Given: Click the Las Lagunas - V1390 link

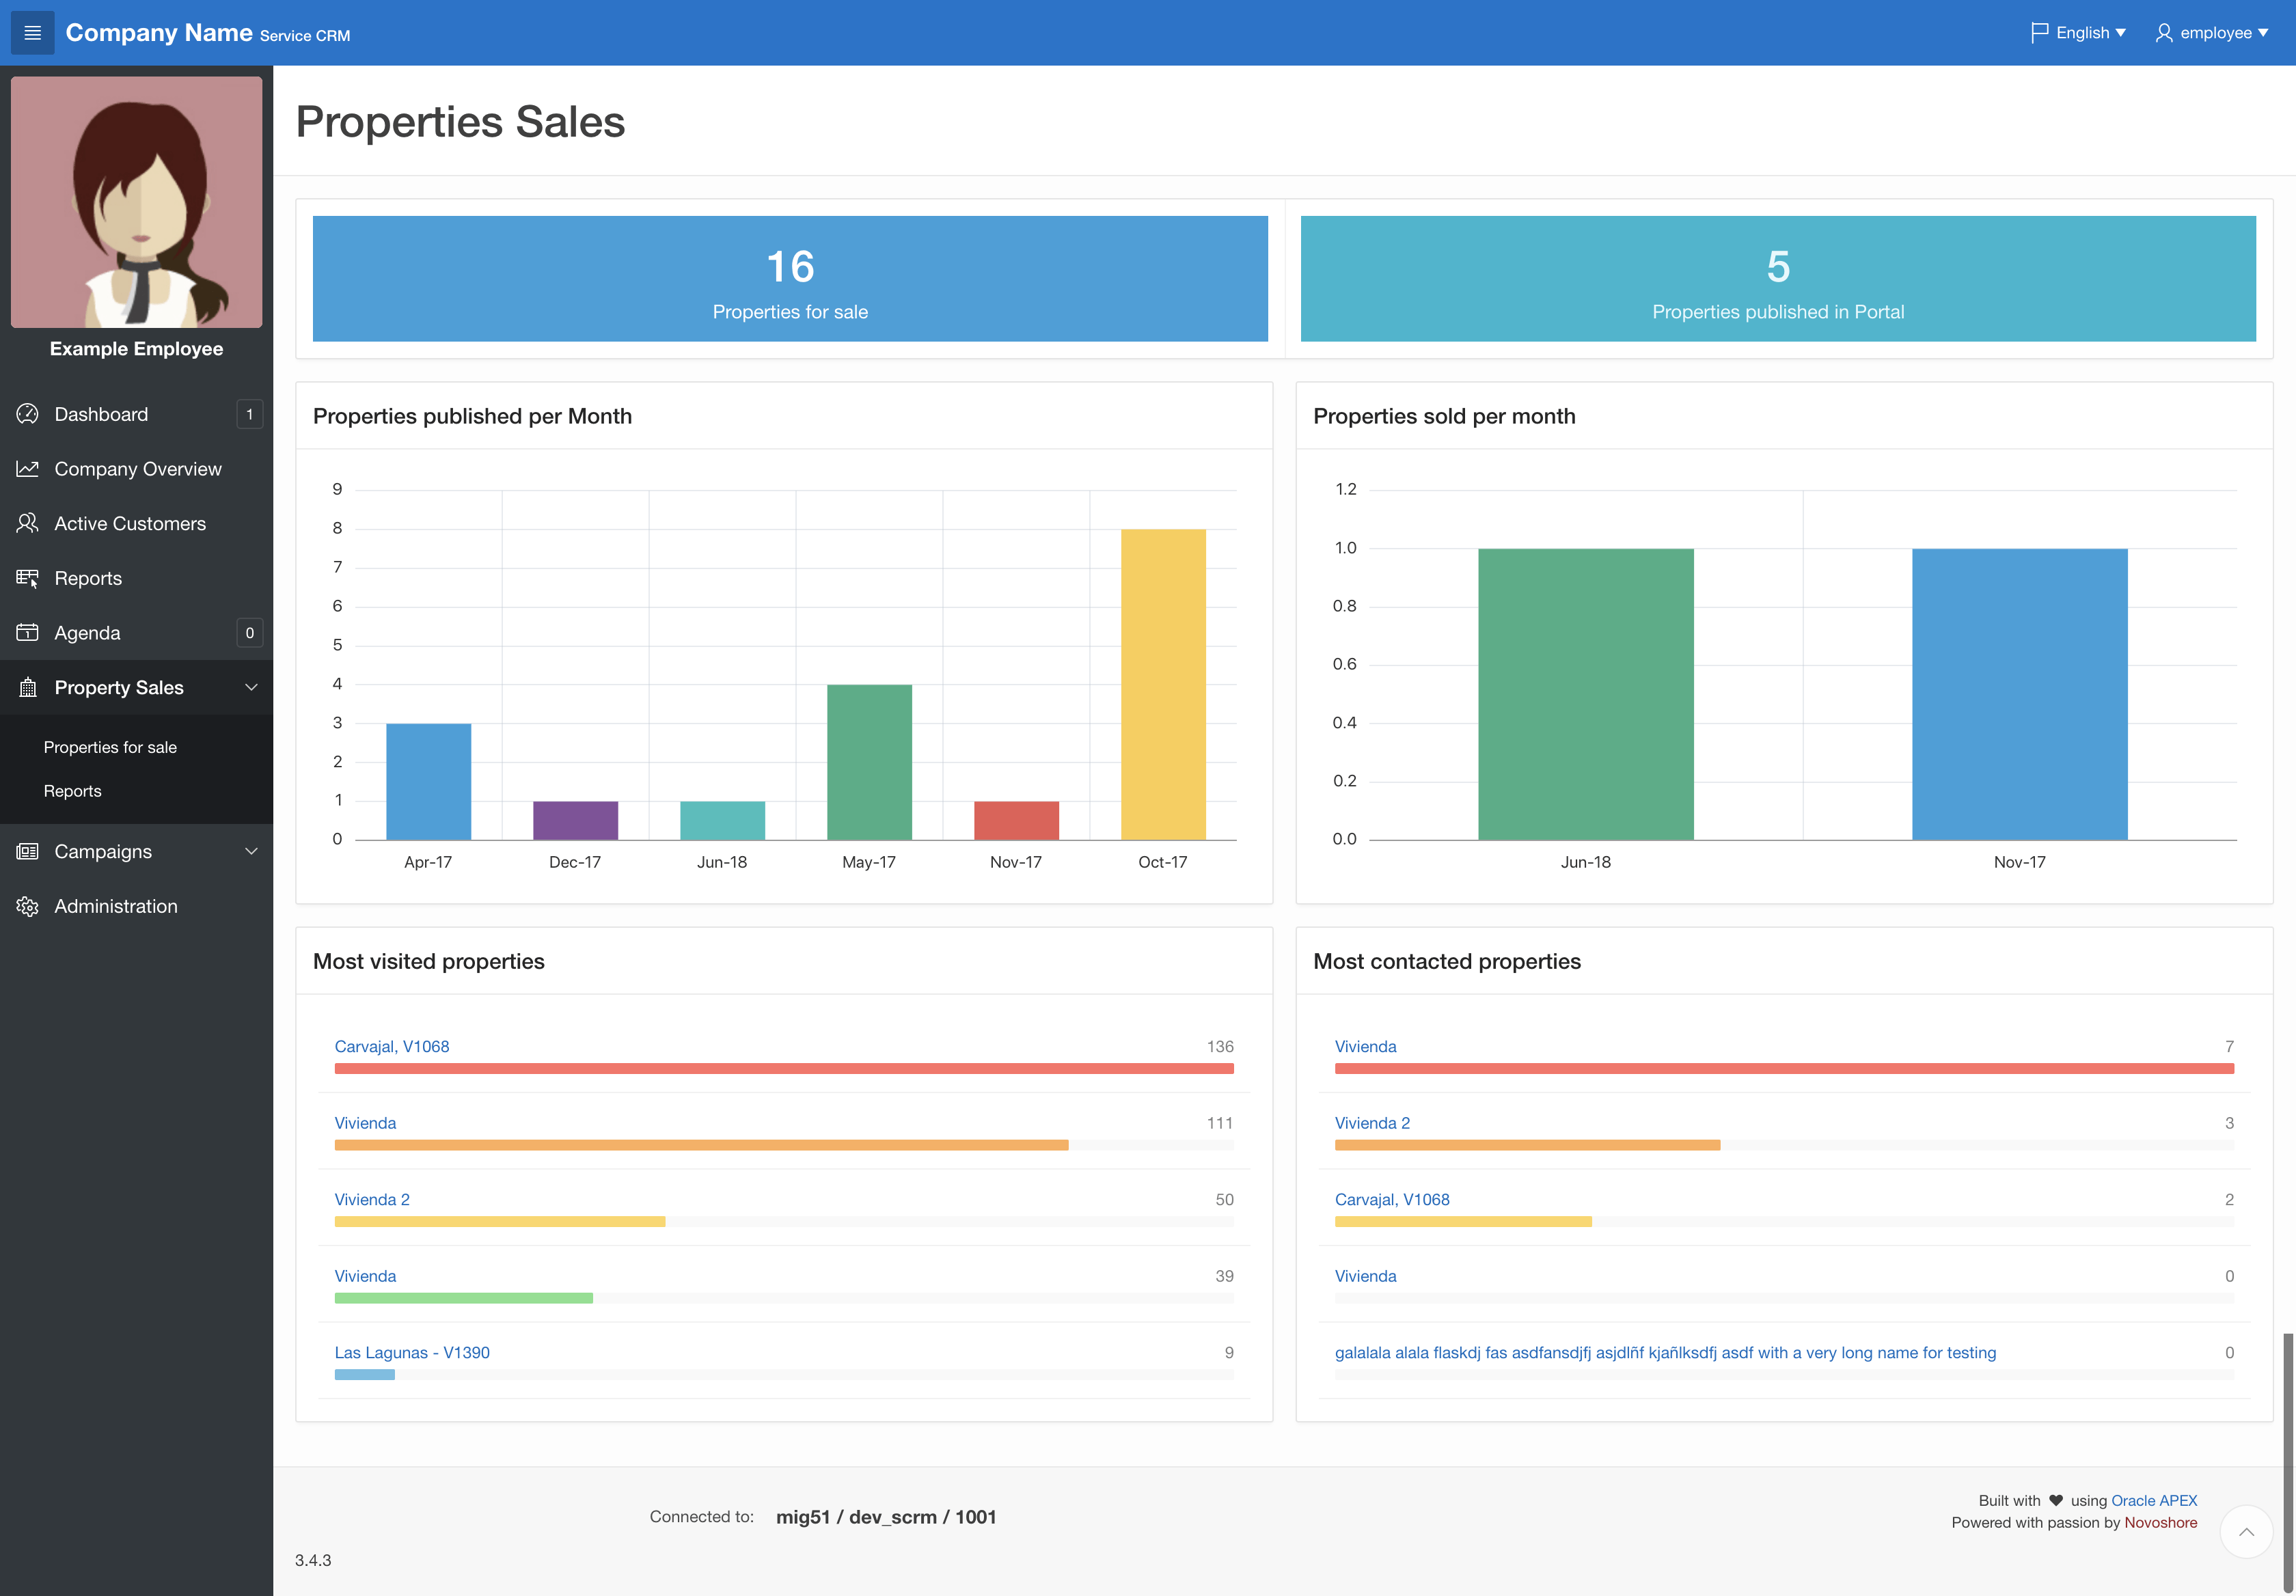Looking at the screenshot, I should (411, 1352).
